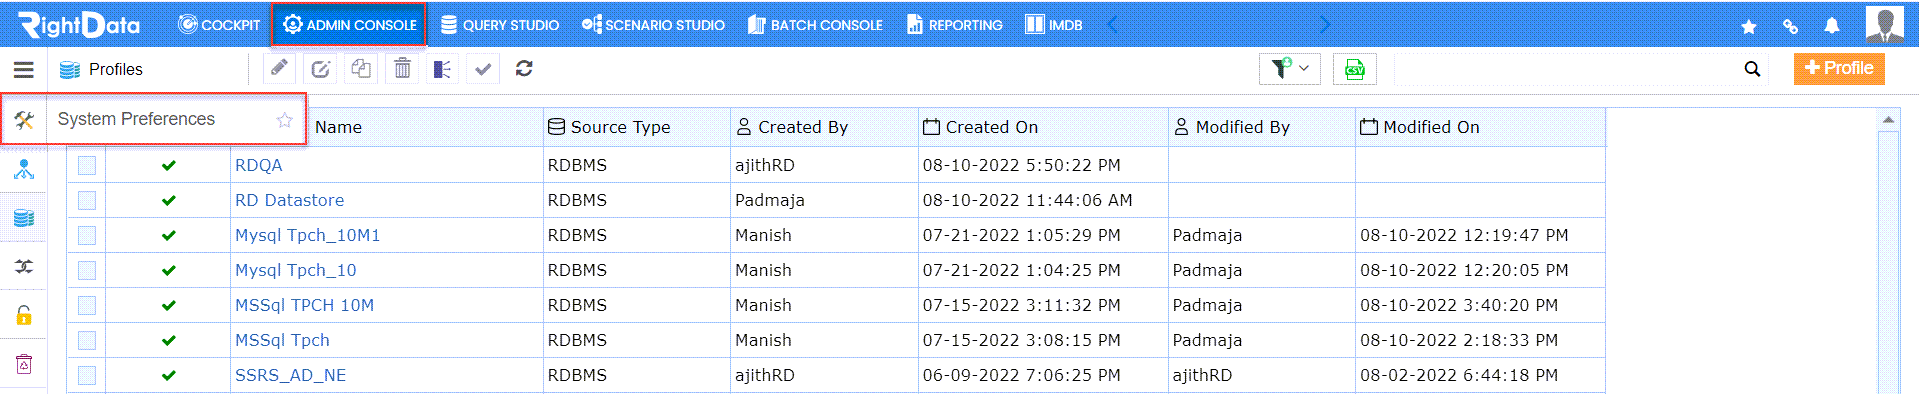Click the pencil edit toolbar icon

click(279, 68)
